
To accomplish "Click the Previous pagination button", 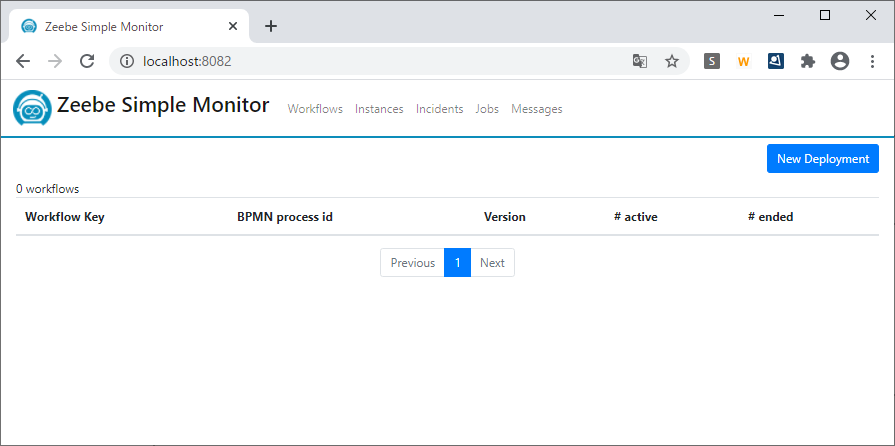I will click(413, 263).
